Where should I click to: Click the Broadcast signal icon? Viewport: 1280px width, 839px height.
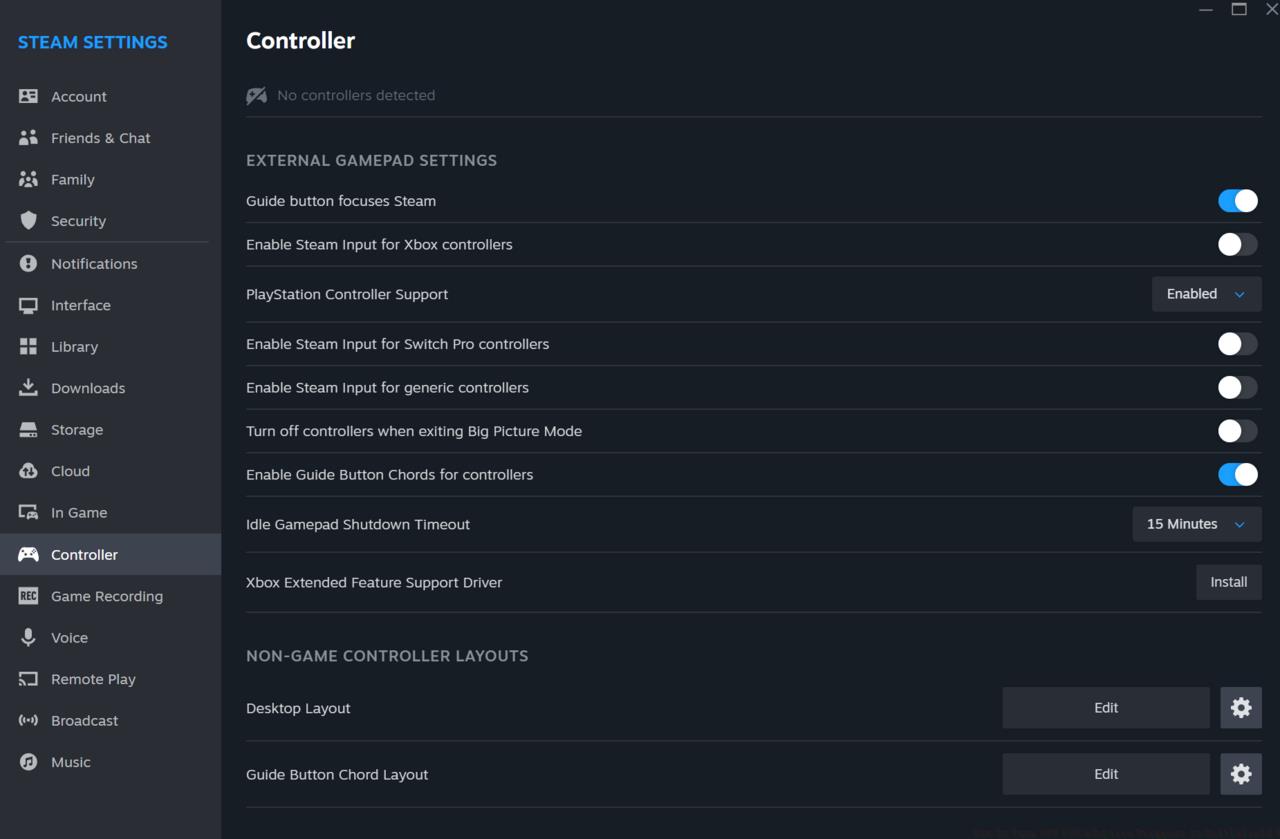(28, 721)
